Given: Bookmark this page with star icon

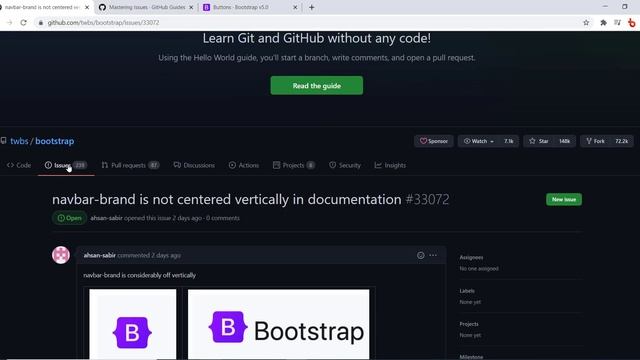Looking at the screenshot, I should (x=586, y=22).
